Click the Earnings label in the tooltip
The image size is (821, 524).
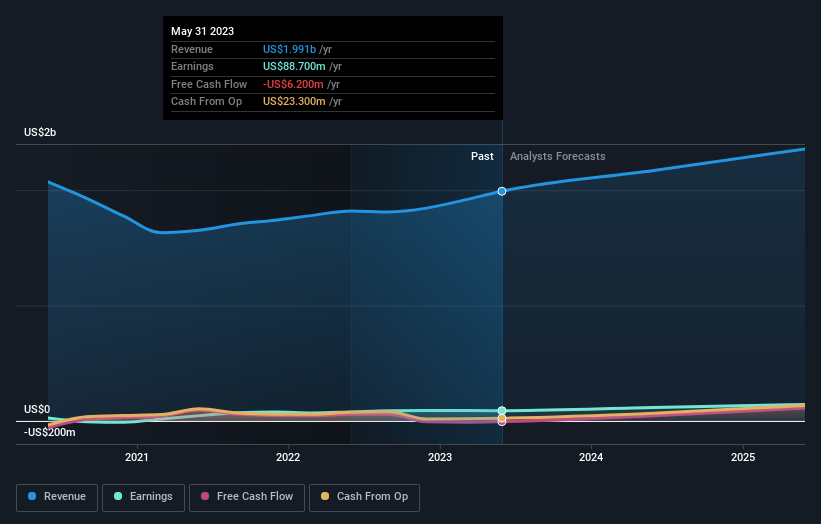click(192, 66)
